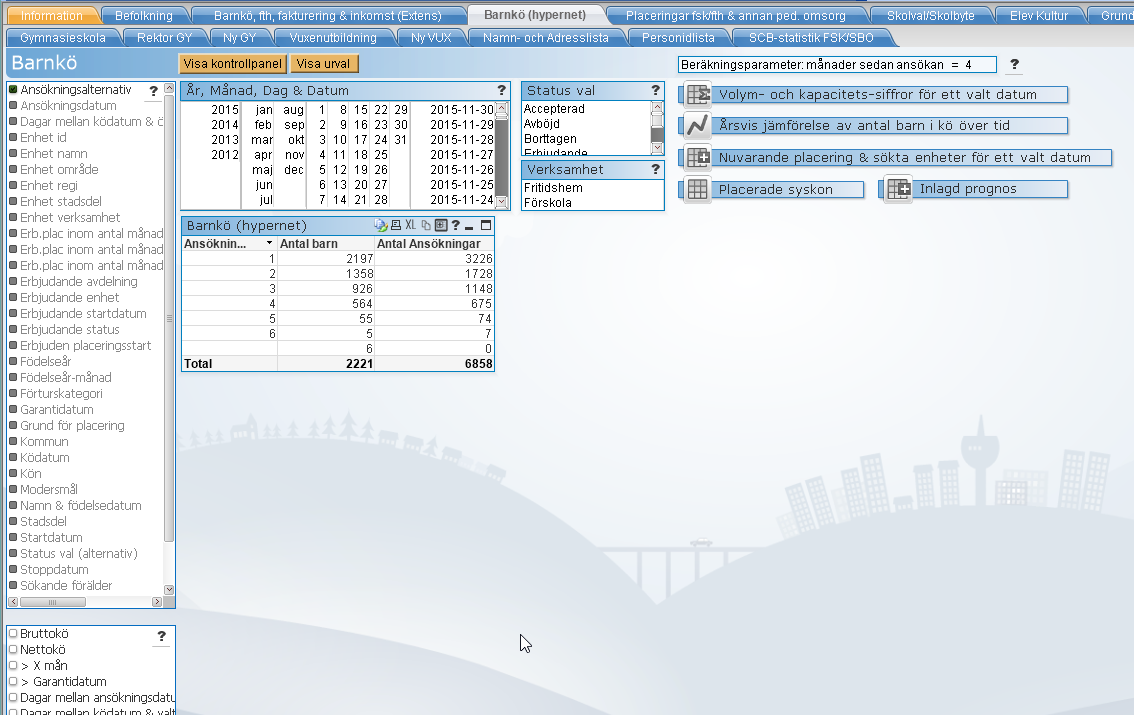
Task: Enable the > Garantidatum option
Action: pyautogui.click(x=12, y=681)
